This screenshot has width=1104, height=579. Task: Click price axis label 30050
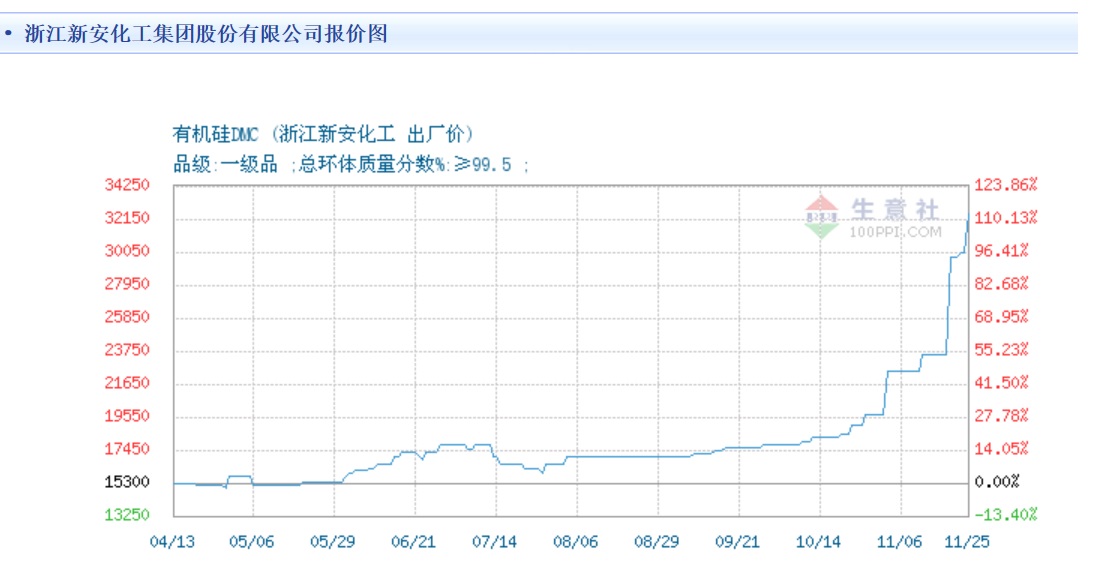point(127,251)
